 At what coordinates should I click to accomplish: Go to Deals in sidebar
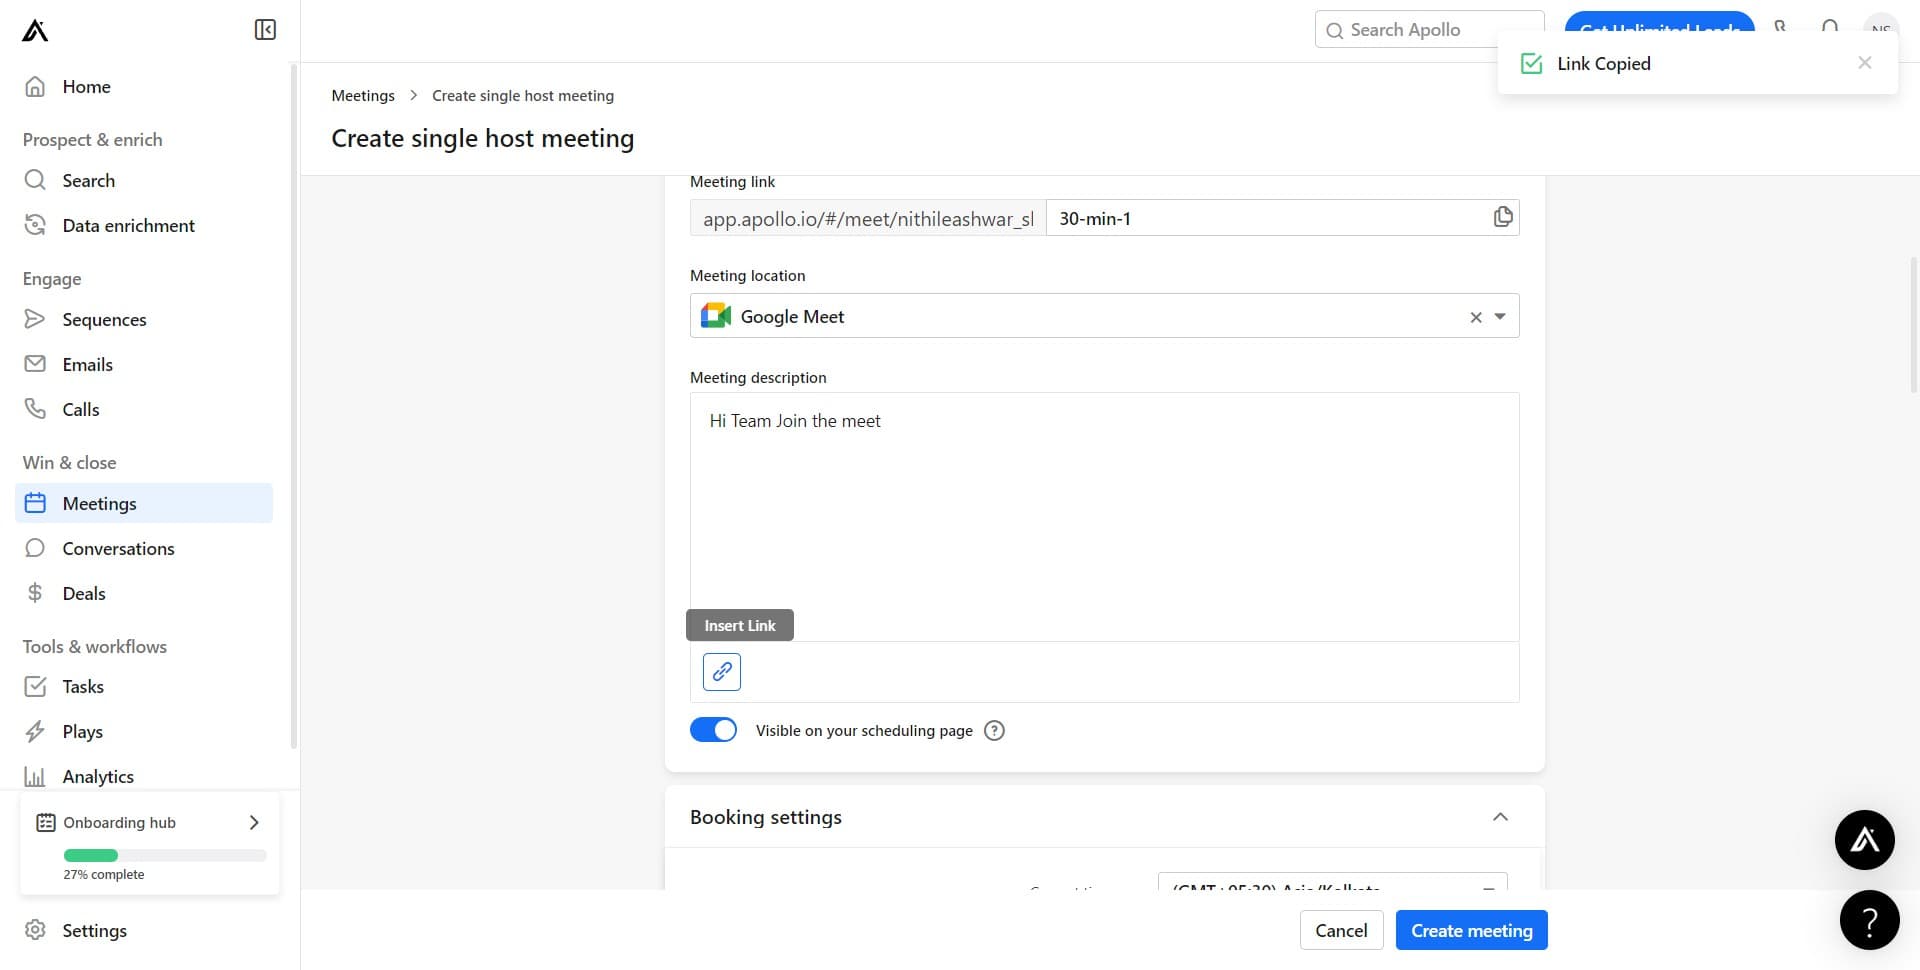[84, 594]
